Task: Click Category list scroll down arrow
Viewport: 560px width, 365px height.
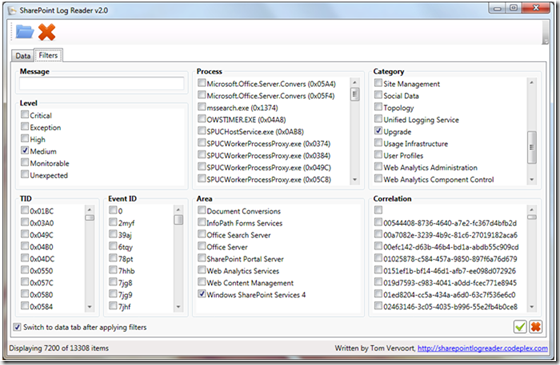Action: [x=532, y=179]
